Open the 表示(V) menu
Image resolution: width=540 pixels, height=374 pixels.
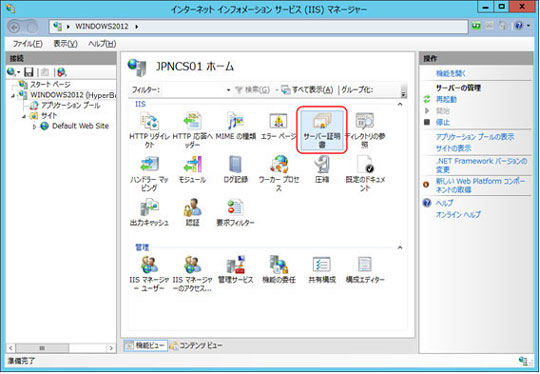(65, 44)
